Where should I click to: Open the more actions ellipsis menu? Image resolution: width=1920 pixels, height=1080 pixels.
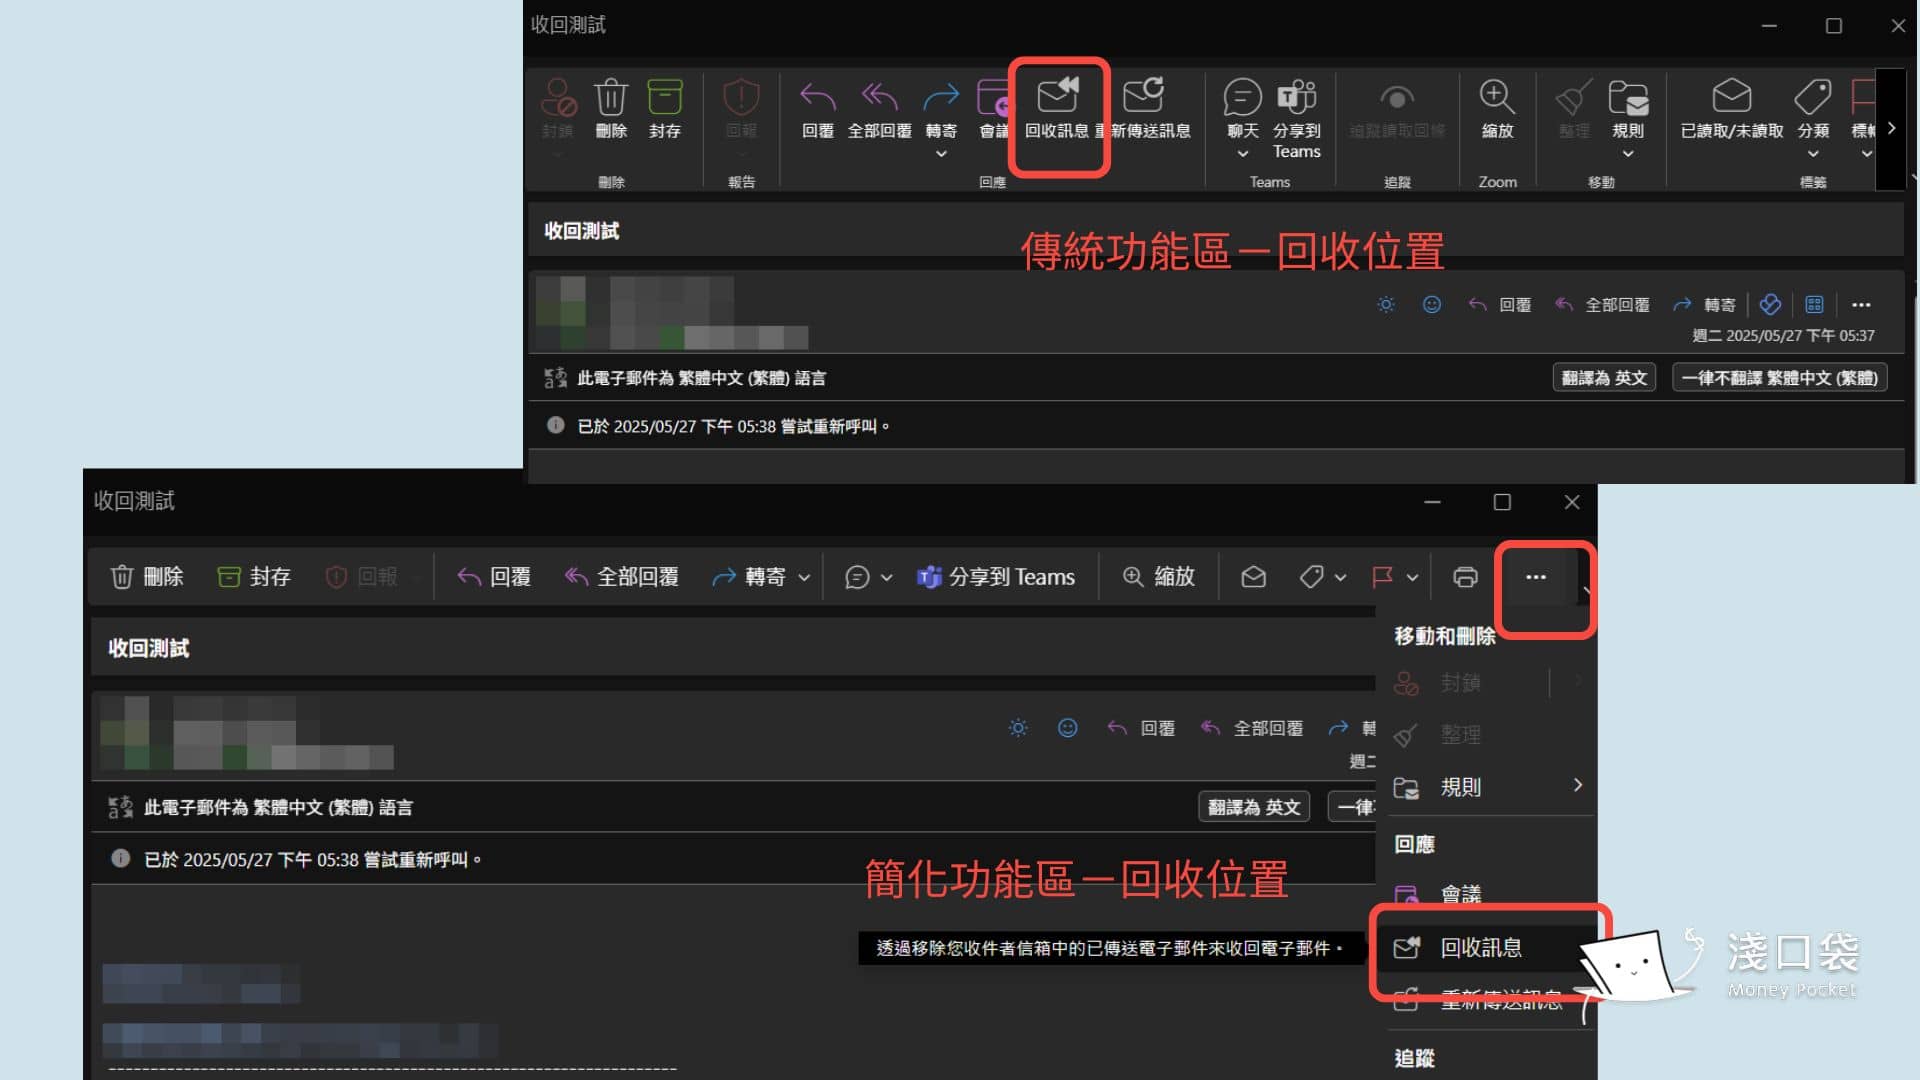(1536, 577)
